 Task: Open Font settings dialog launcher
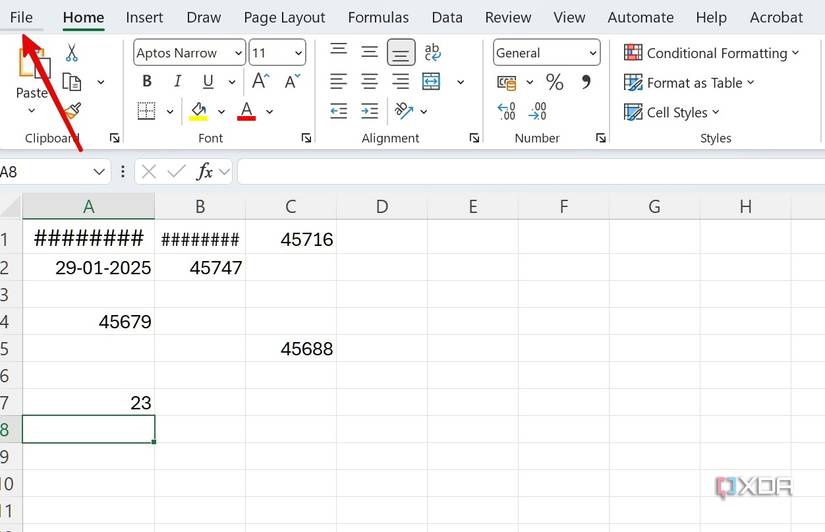pos(306,138)
